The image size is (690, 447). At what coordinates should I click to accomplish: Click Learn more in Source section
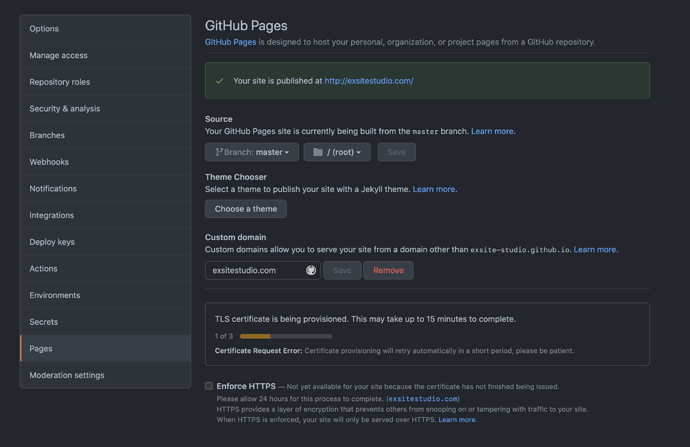click(x=492, y=131)
